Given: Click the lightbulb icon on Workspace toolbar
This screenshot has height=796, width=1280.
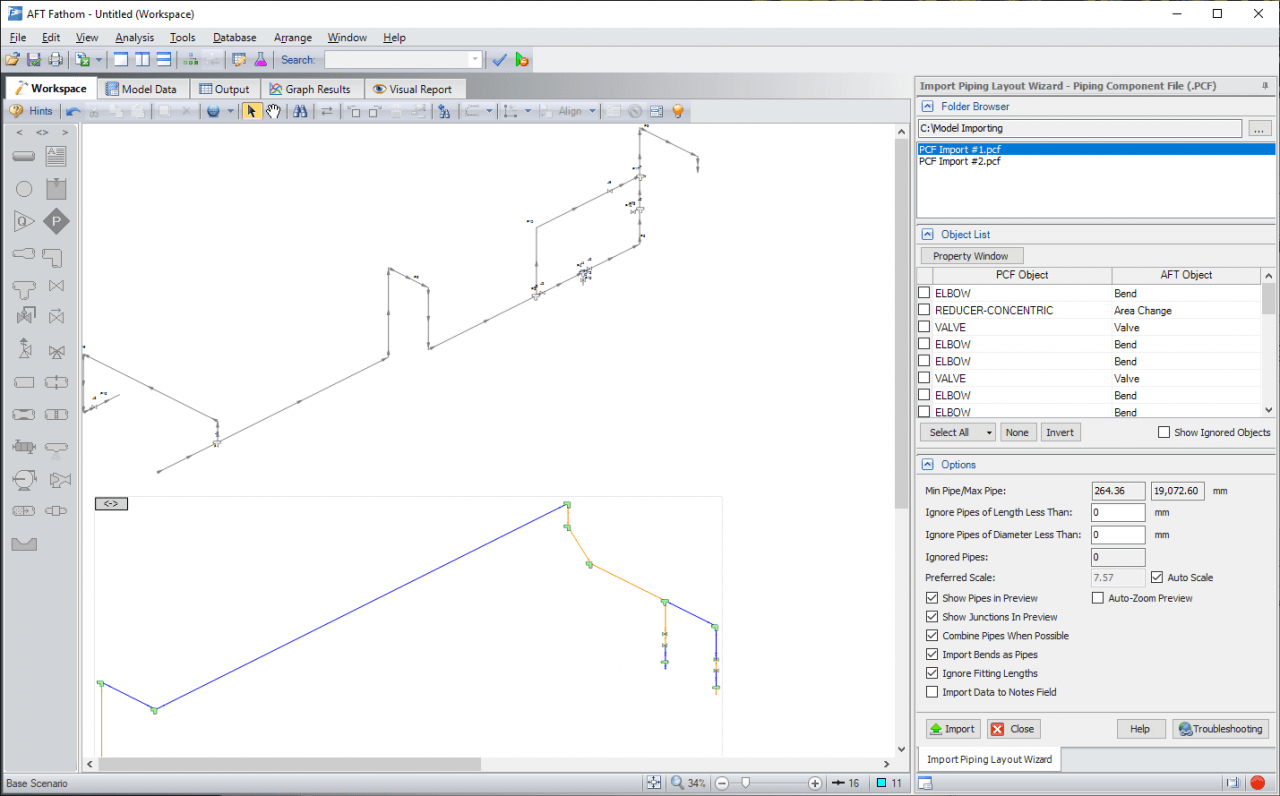Looking at the screenshot, I should [677, 111].
